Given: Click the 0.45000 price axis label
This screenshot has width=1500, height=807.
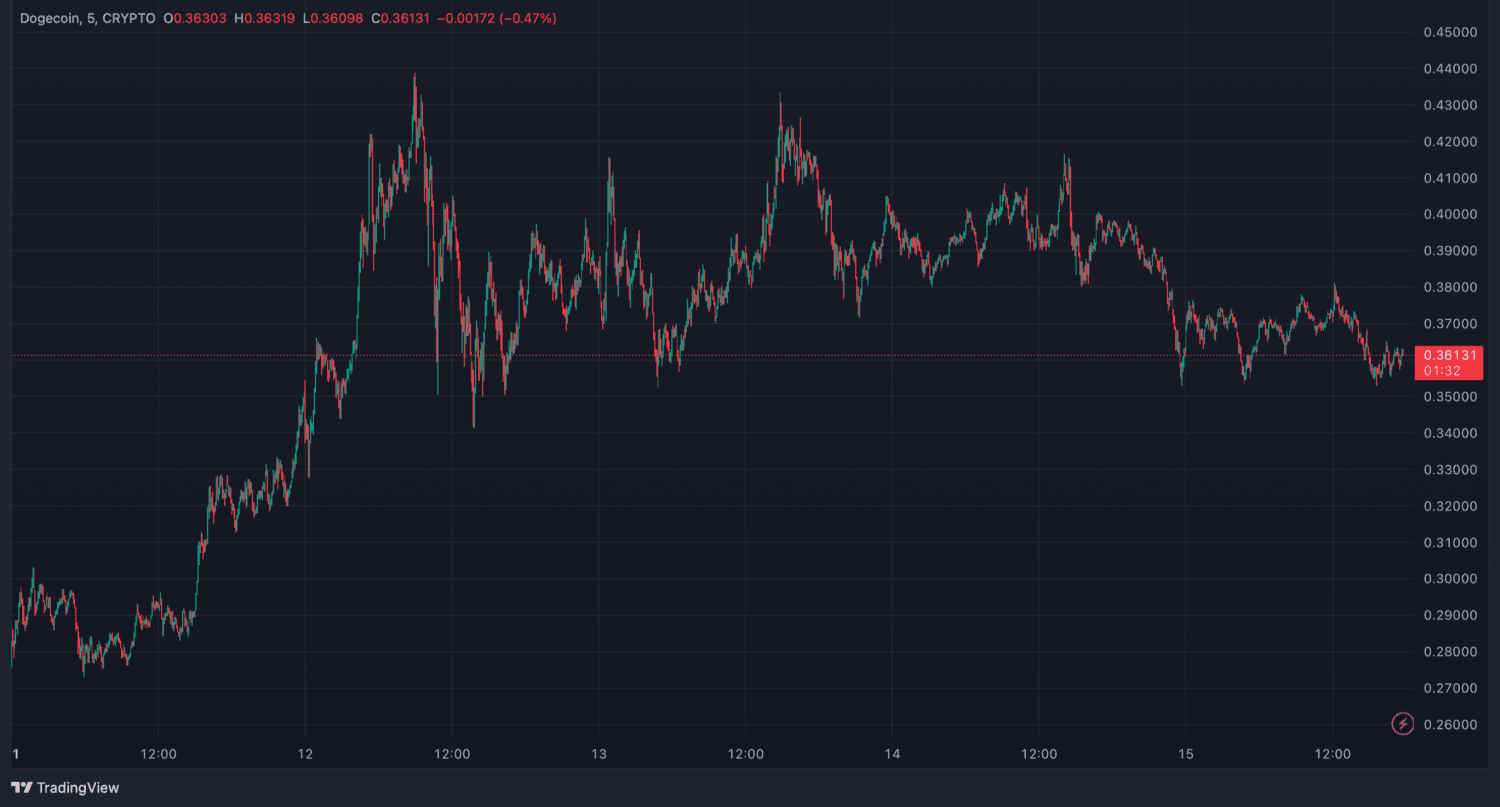Looking at the screenshot, I should coord(1450,32).
